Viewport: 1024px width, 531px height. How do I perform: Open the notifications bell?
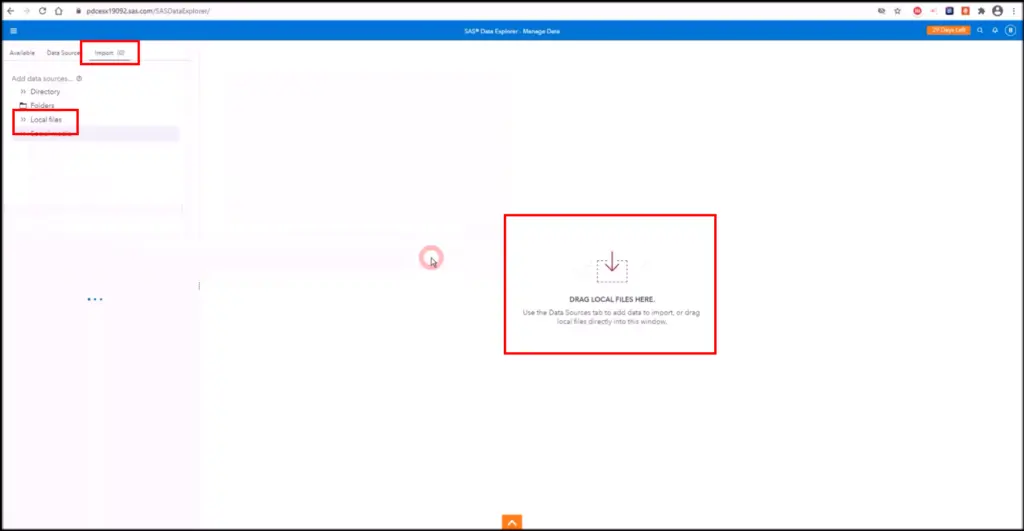pyautogui.click(x=995, y=31)
